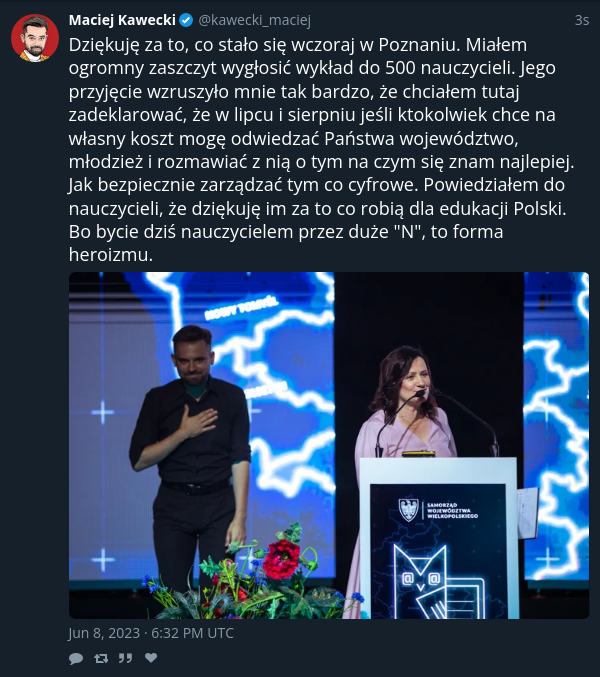600x677 pixels.
Task: Click the Samorząd Województwa Wielkopolskiego podium logo
Action: pyautogui.click(x=438, y=510)
